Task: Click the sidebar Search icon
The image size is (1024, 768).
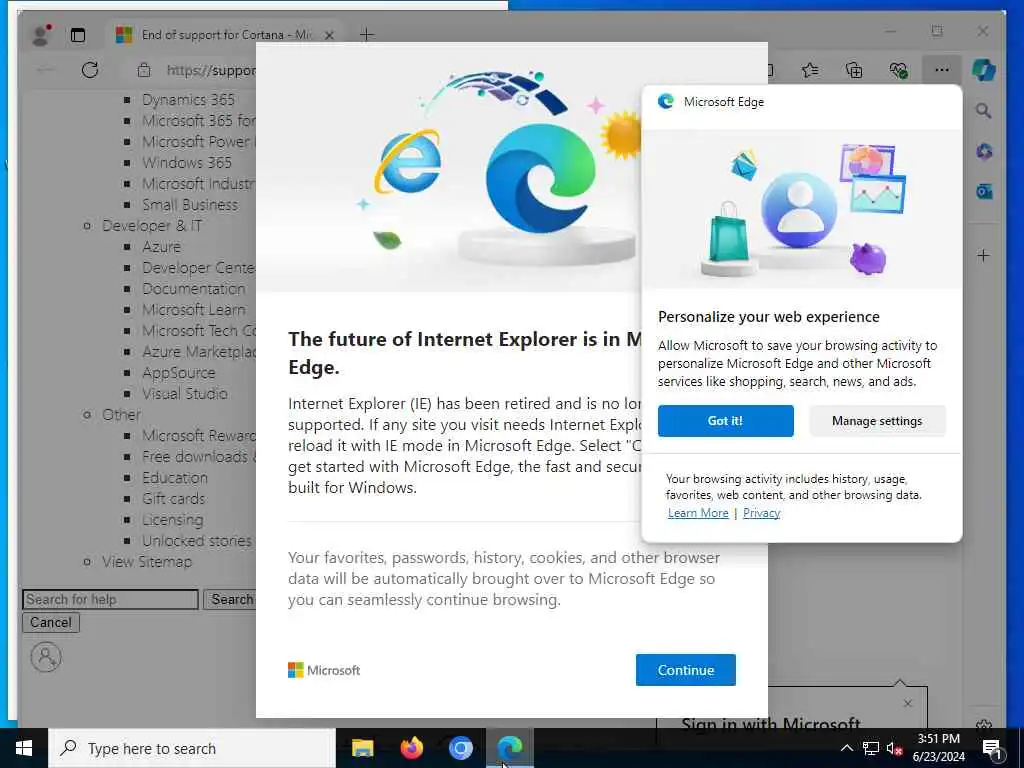Action: pyautogui.click(x=984, y=111)
